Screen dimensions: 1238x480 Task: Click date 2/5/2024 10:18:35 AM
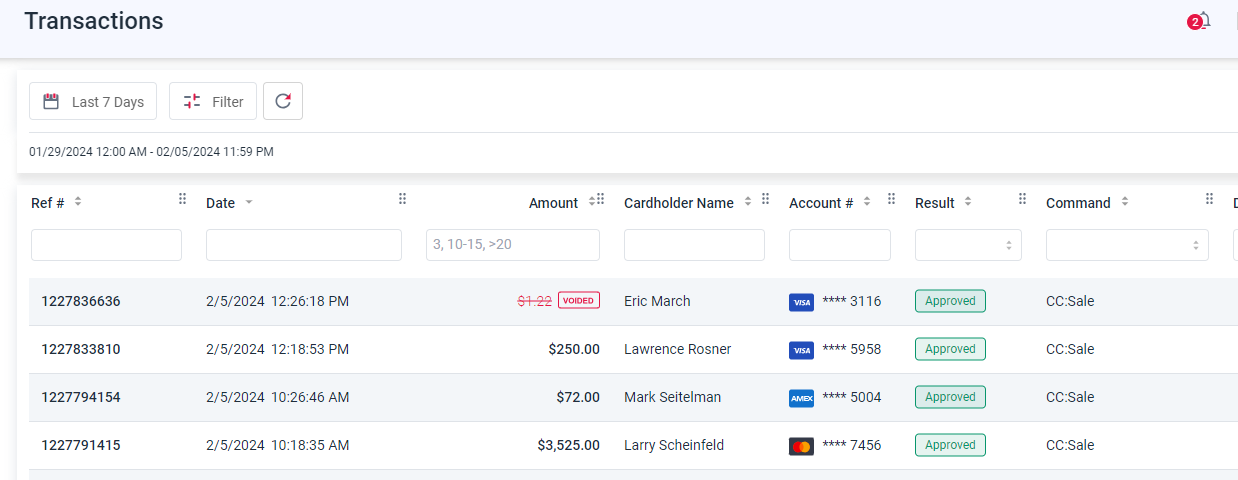point(277,445)
